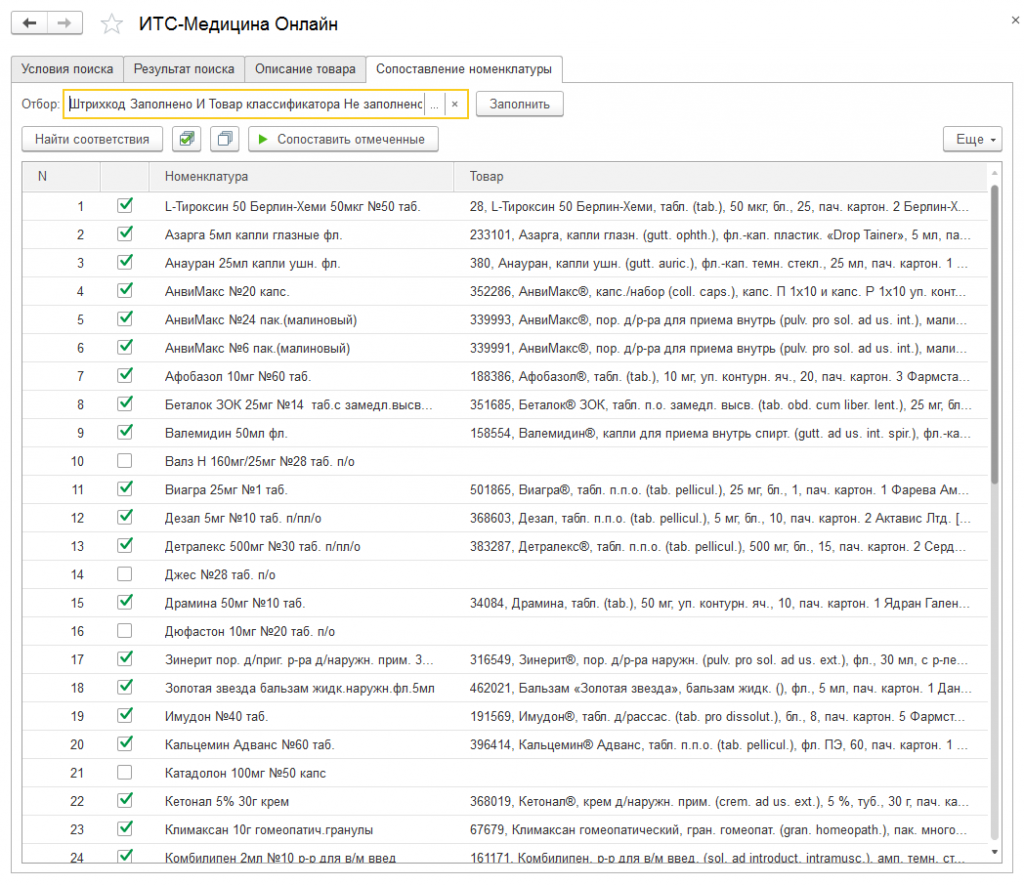Click Товар cell starting 188386, Афобазол
1024x886 pixels.
[x=721, y=376]
